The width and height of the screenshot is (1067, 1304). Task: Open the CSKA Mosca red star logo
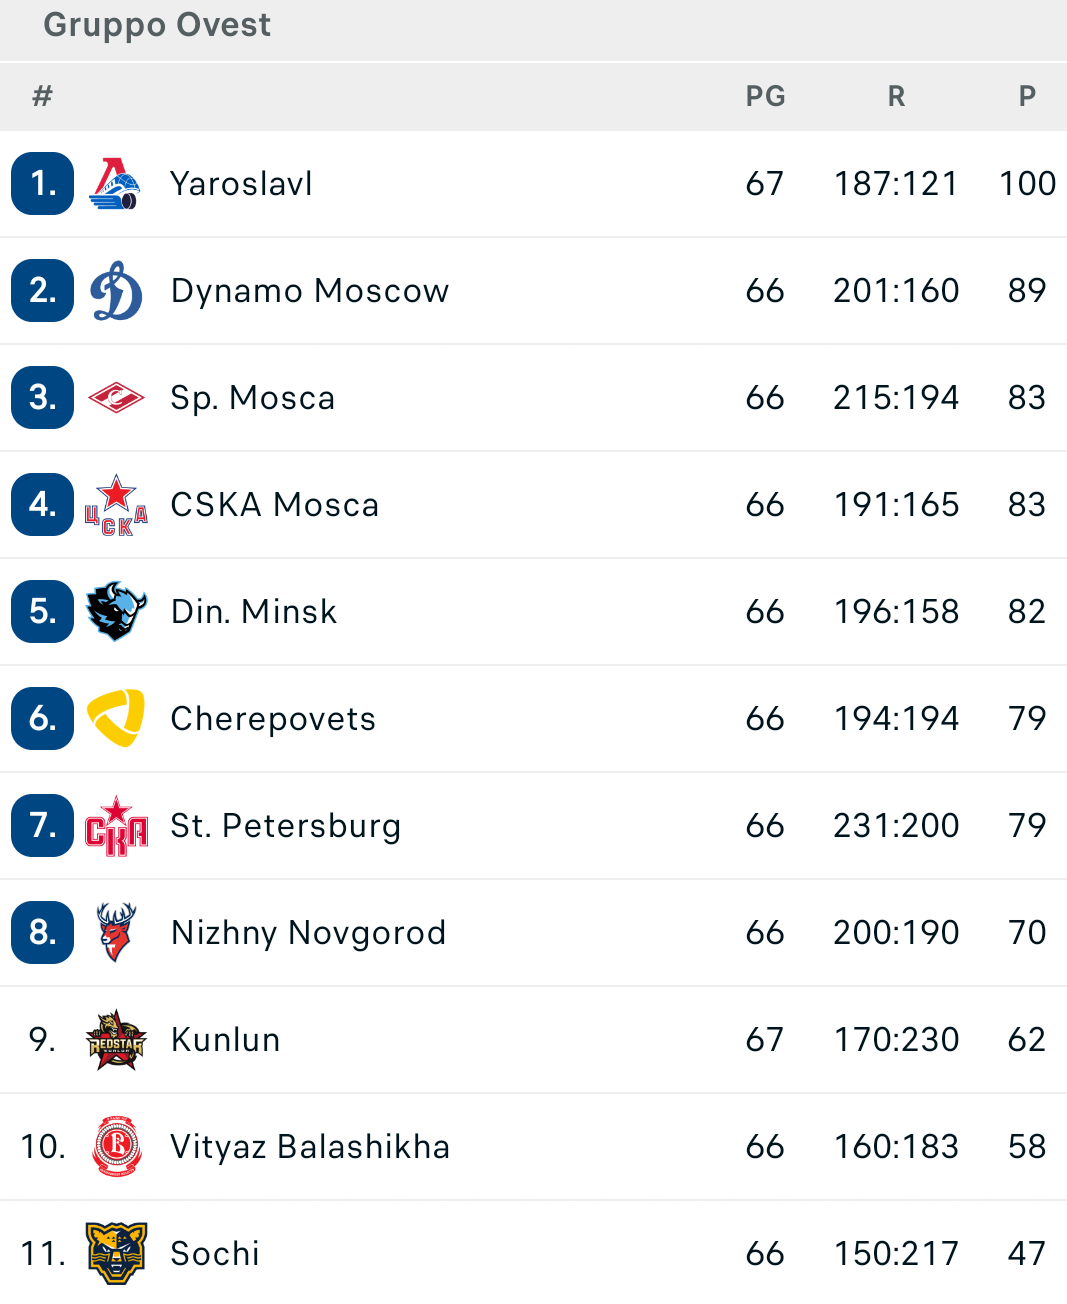(x=116, y=505)
